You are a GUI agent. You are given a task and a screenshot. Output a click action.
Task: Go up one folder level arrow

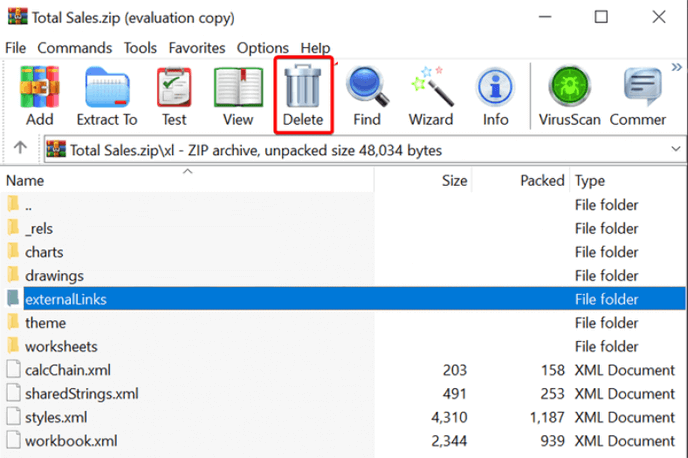pos(20,147)
